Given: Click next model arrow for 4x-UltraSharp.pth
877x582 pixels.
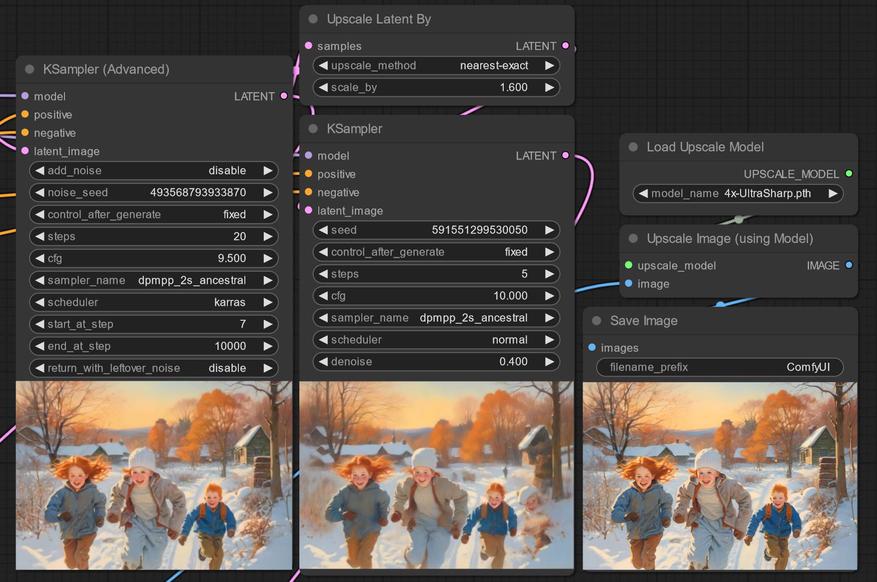Looking at the screenshot, I should 833,193.
